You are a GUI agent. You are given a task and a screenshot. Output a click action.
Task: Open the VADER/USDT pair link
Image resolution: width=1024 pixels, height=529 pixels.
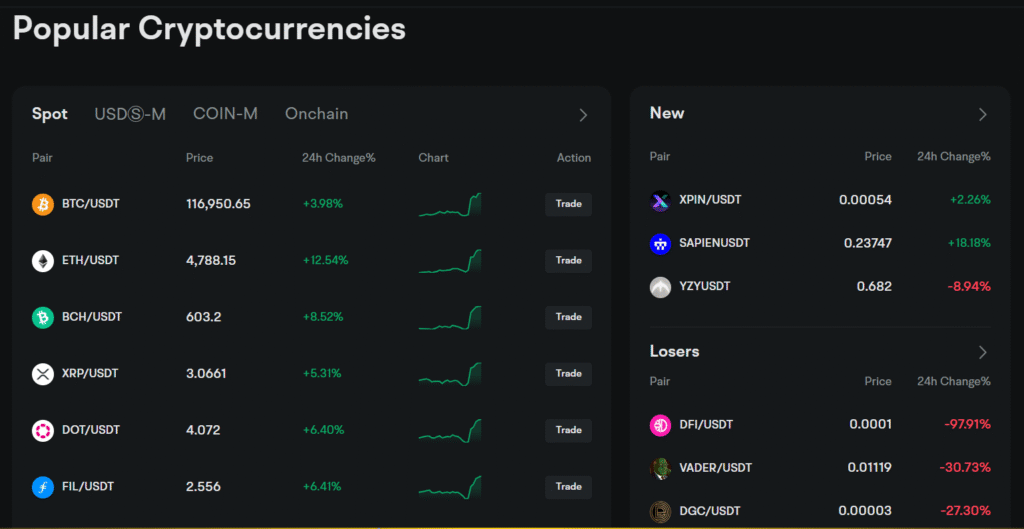tap(715, 468)
